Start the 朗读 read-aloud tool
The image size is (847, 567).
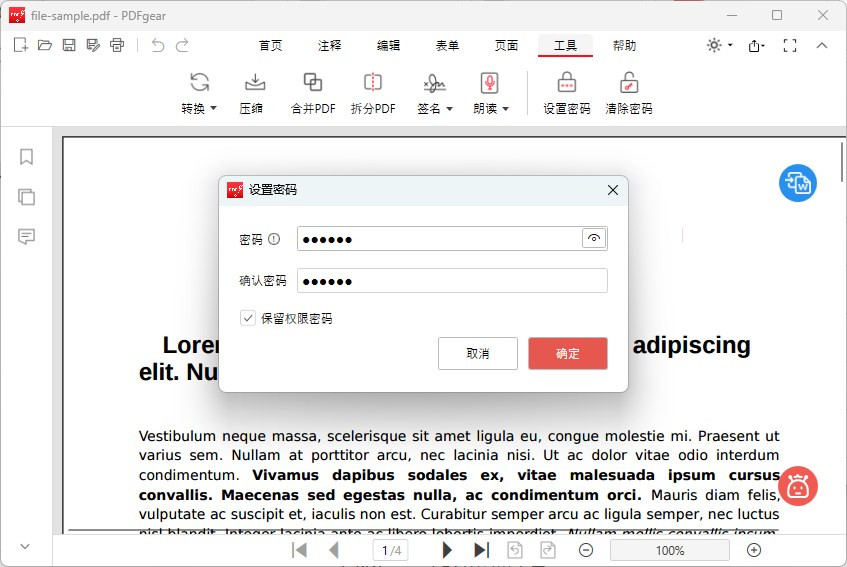point(490,93)
